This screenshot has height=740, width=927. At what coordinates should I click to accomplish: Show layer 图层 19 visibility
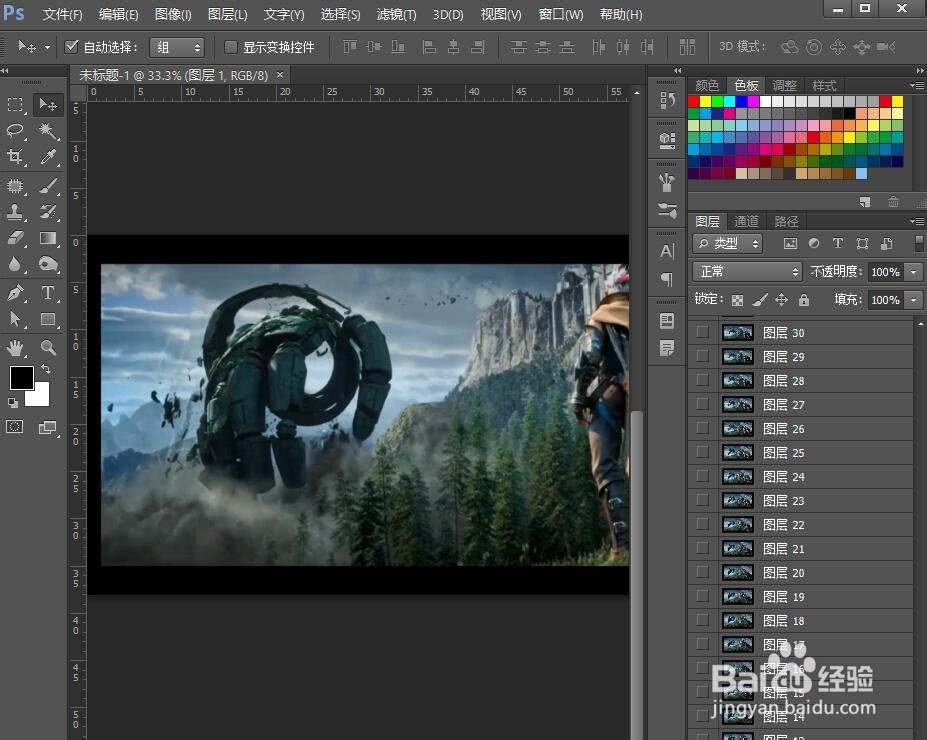coord(702,596)
